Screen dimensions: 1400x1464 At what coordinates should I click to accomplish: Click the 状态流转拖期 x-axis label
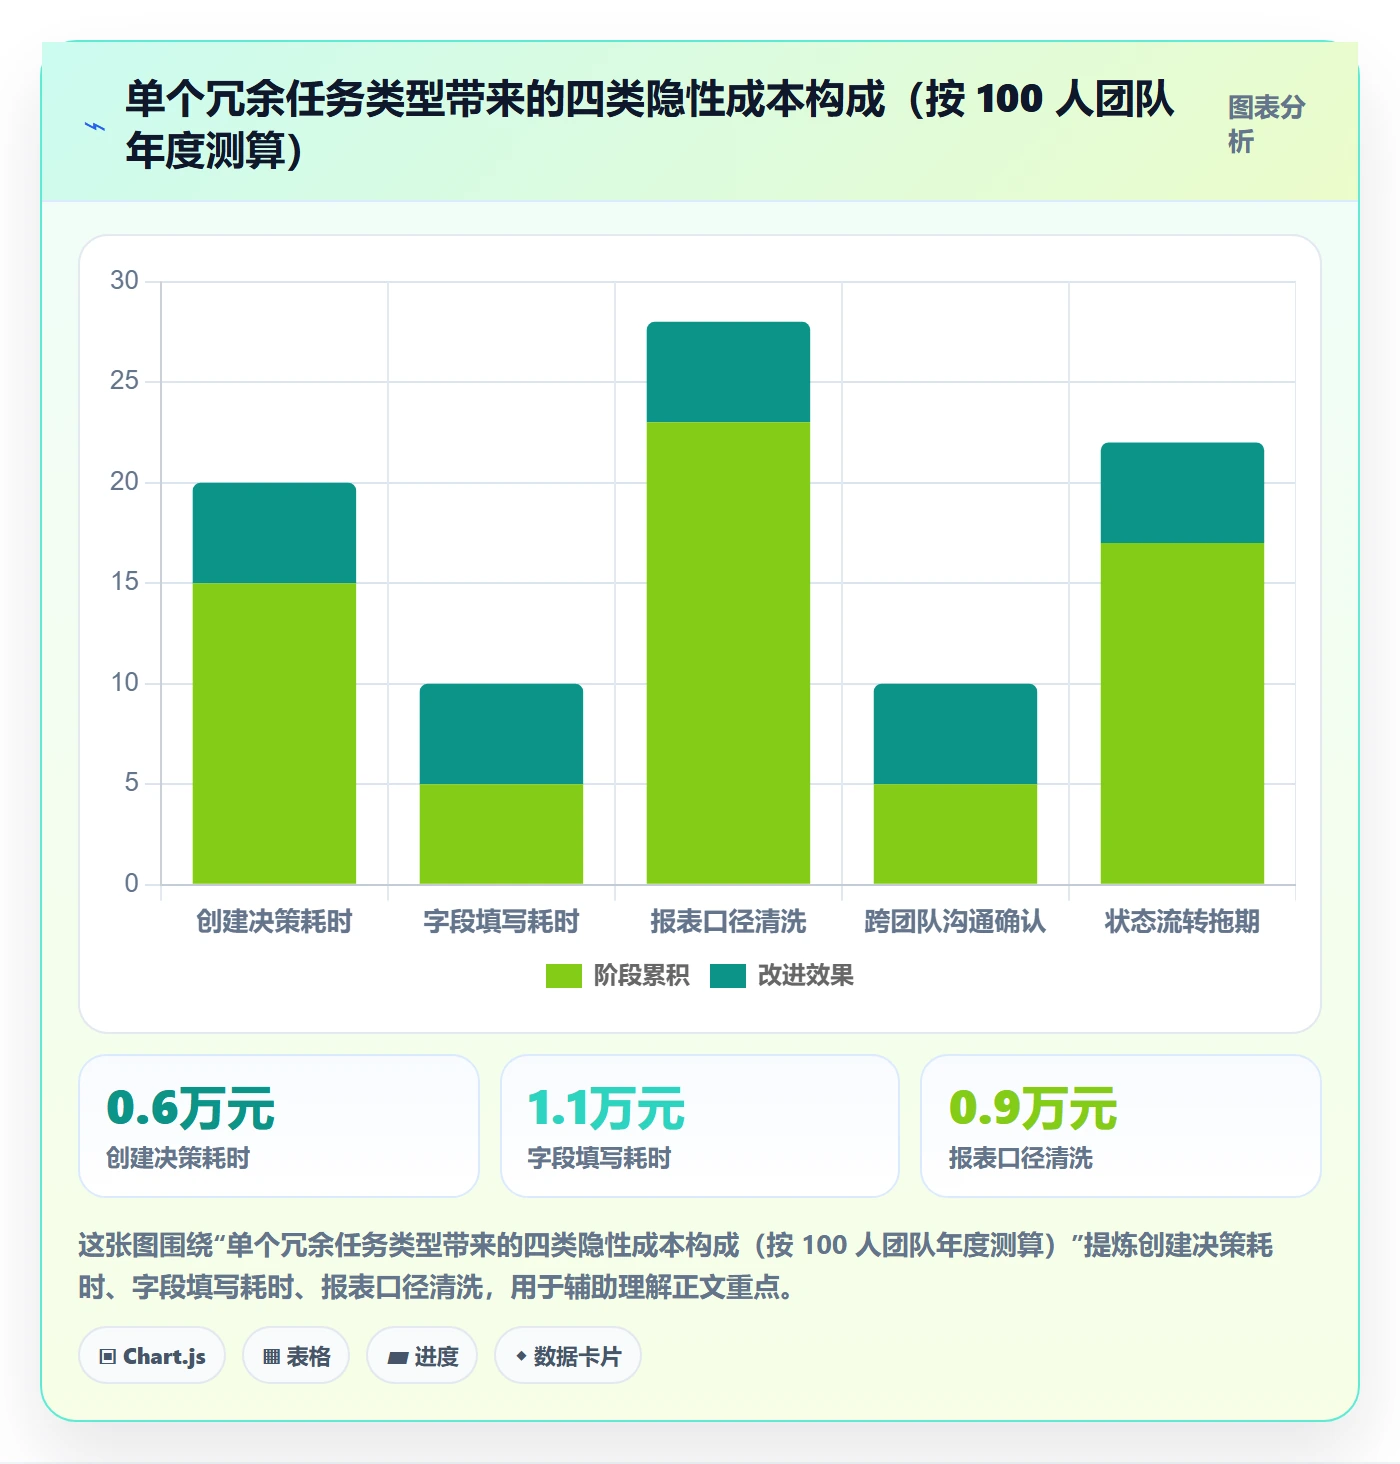(1182, 921)
